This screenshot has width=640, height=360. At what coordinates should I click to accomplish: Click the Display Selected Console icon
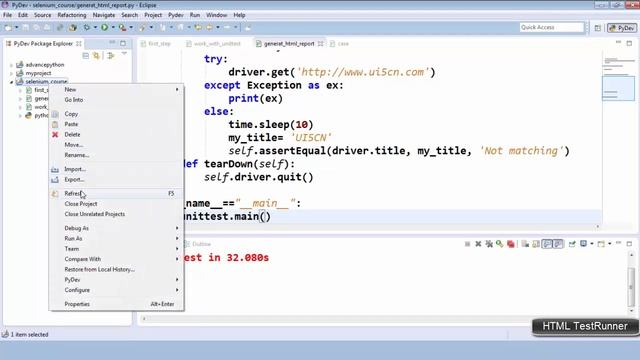tap(584, 244)
